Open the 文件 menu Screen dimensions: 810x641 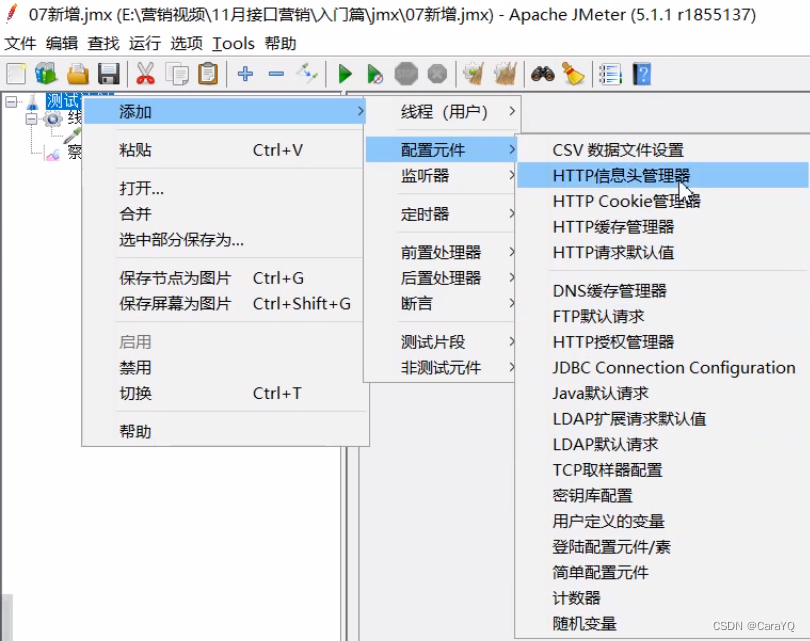click(21, 43)
